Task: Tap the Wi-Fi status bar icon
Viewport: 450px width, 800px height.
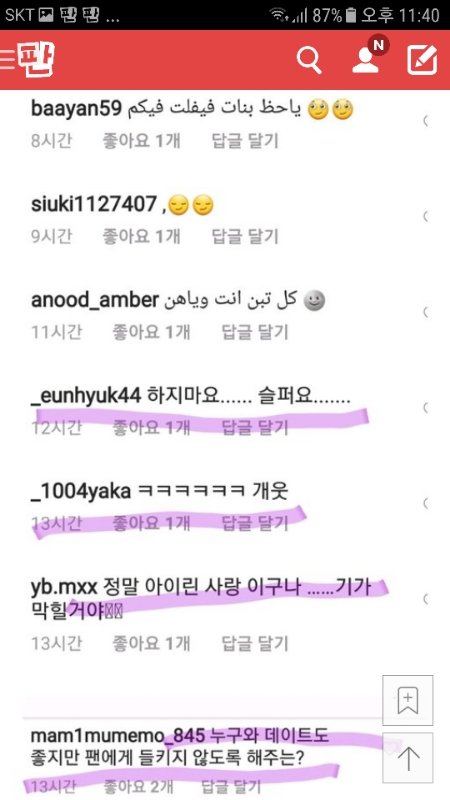Action: point(280,15)
